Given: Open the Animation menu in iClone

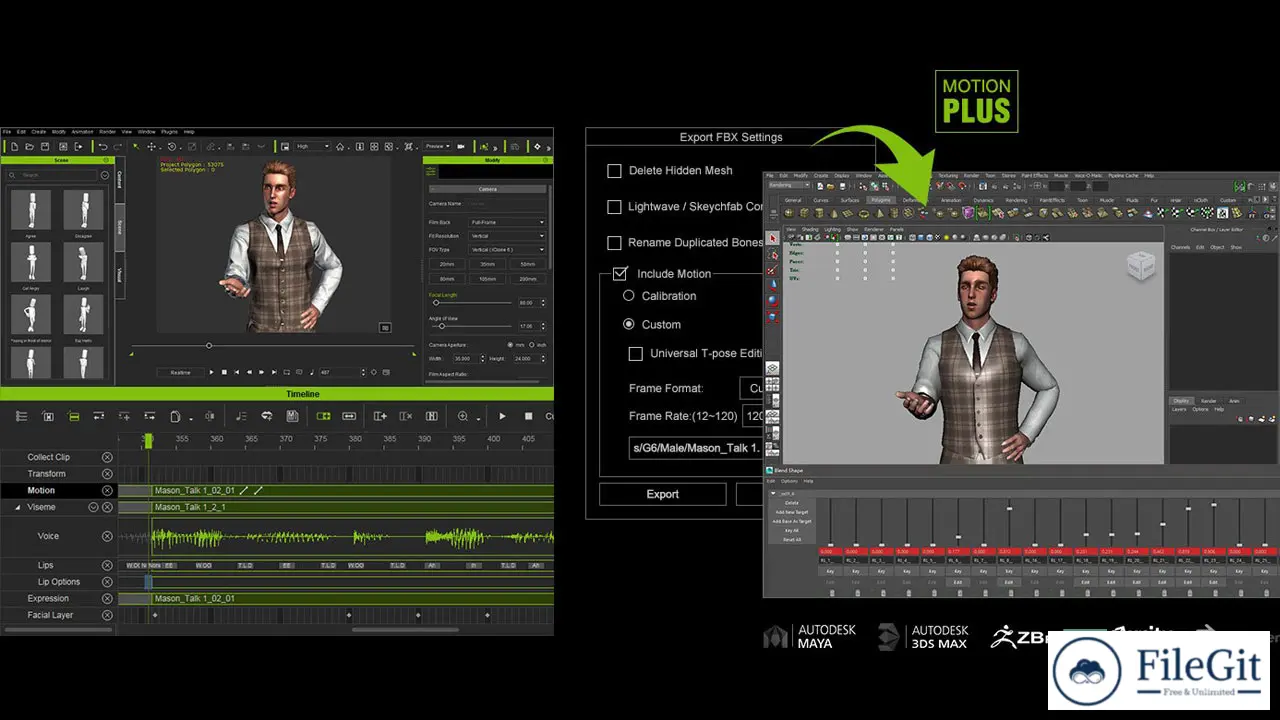Looking at the screenshot, I should point(82,132).
